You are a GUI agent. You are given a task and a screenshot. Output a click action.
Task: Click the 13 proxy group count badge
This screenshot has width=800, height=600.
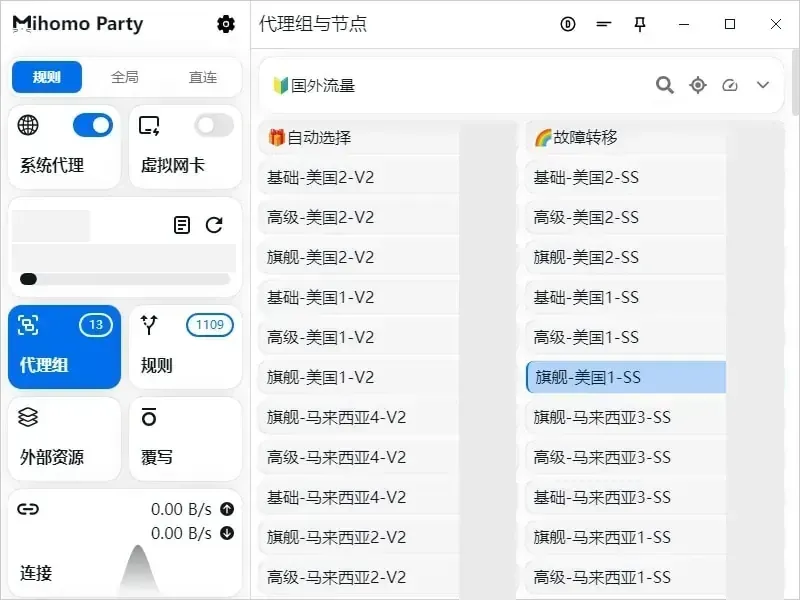(x=96, y=325)
